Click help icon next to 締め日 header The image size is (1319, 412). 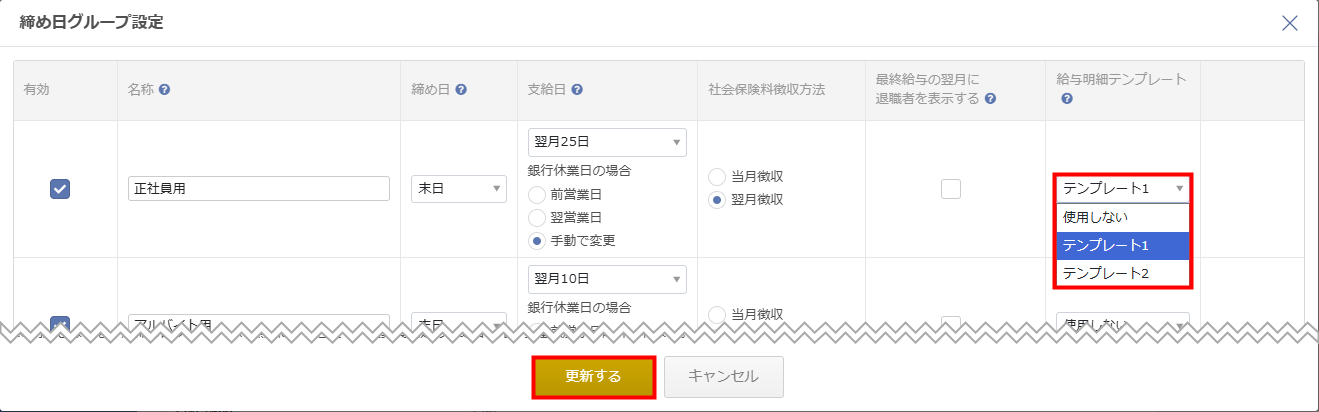[461, 89]
